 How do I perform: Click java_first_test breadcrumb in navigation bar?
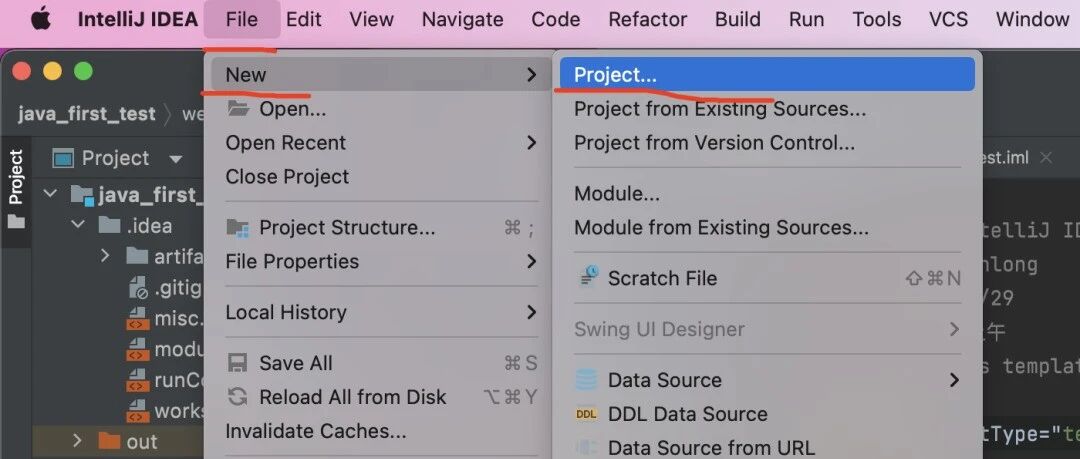87,114
